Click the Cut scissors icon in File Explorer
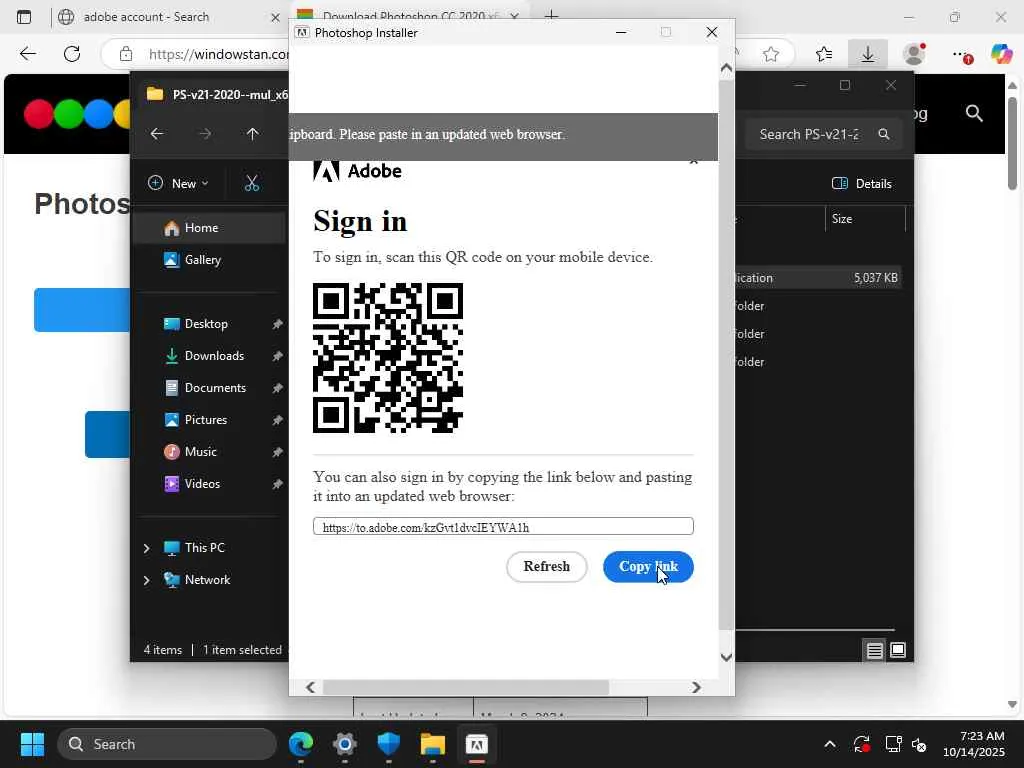 coord(251,184)
